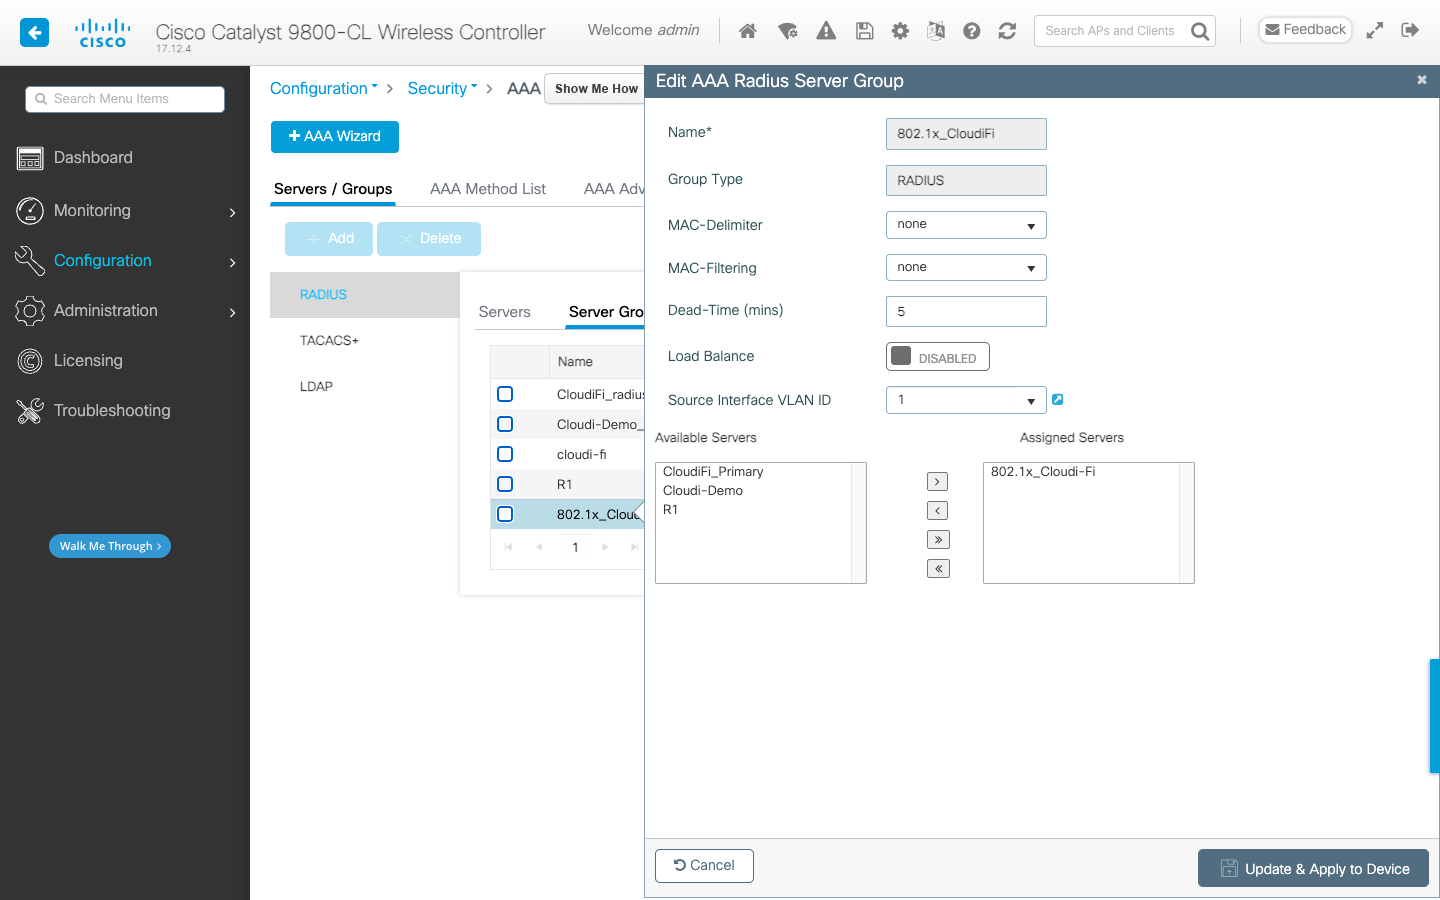This screenshot has width=1440, height=900.
Task: Refresh the page using the sync icon
Action: [x=1007, y=30]
